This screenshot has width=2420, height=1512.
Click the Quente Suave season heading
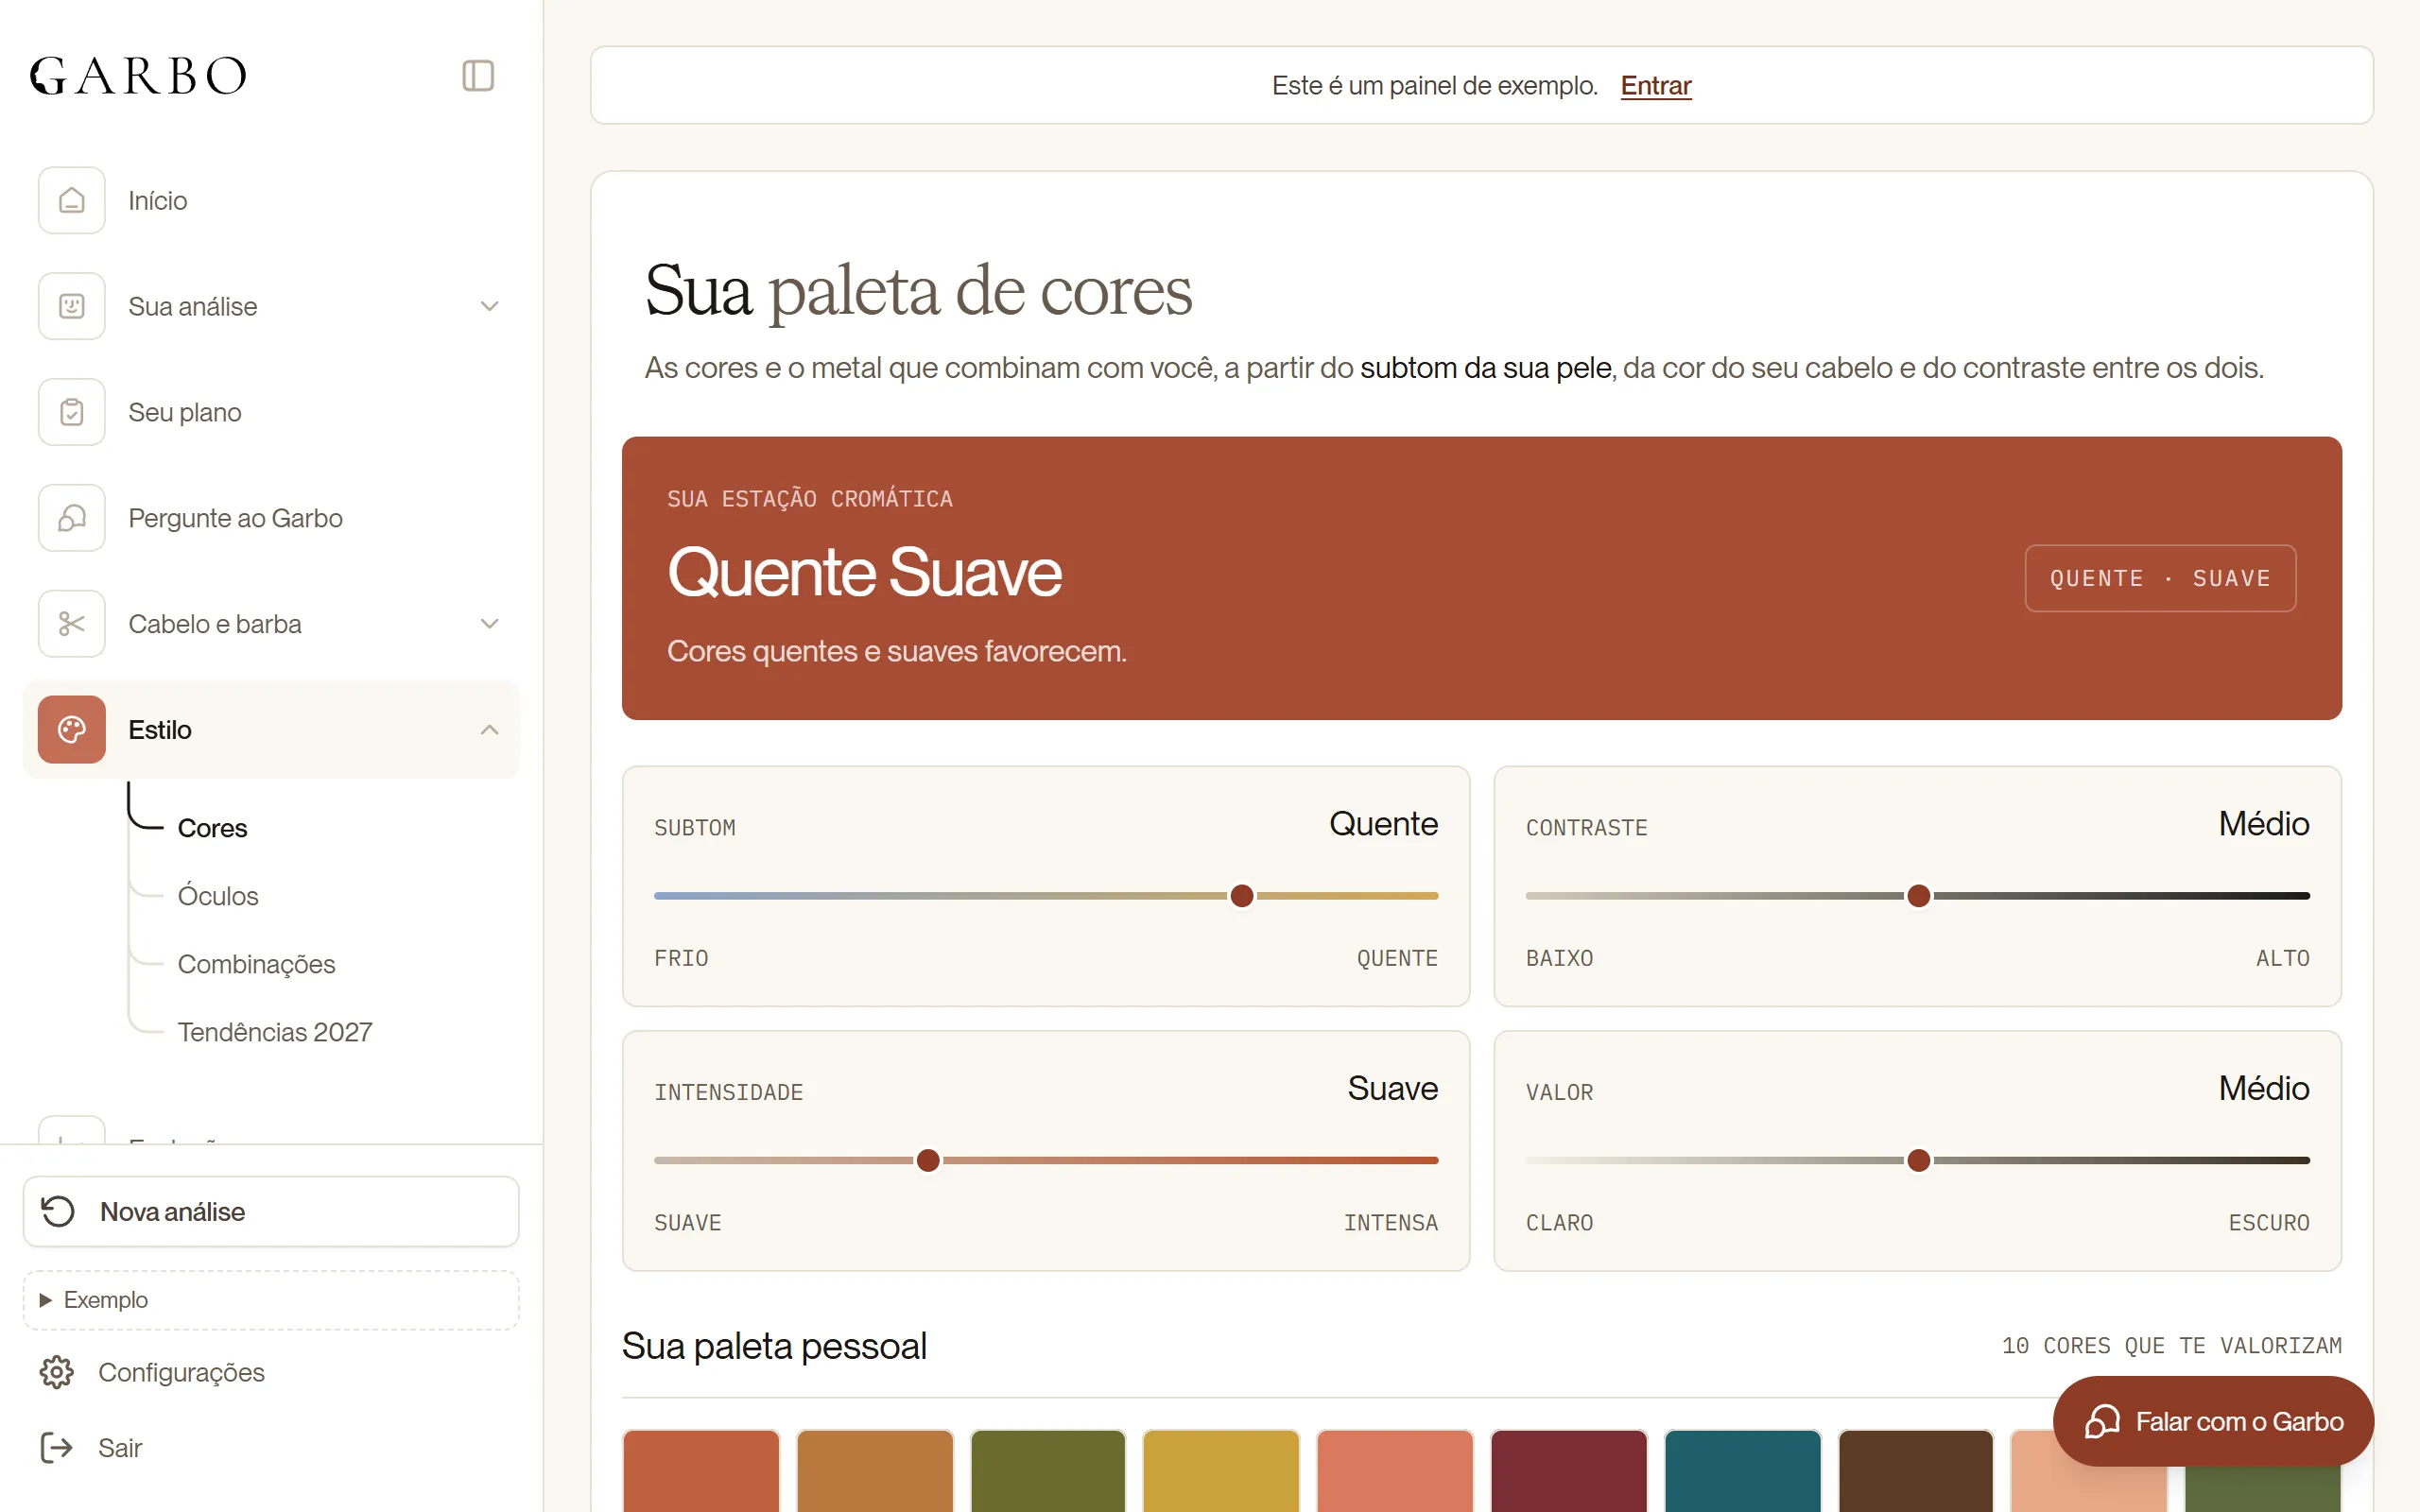[x=864, y=573]
